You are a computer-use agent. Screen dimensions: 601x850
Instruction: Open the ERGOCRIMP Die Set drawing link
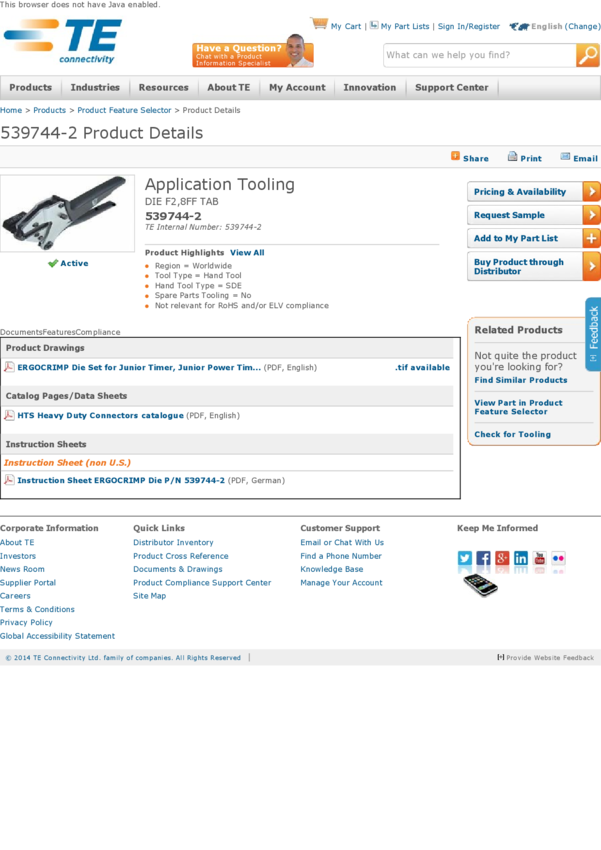pyautogui.click(x=139, y=367)
